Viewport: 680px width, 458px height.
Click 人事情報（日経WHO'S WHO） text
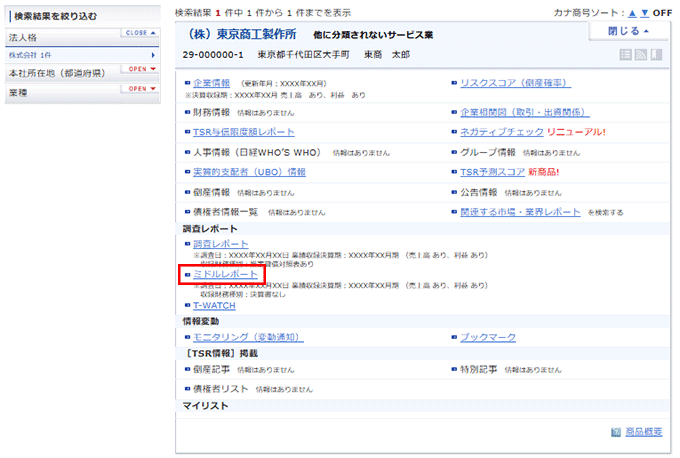pos(257,152)
